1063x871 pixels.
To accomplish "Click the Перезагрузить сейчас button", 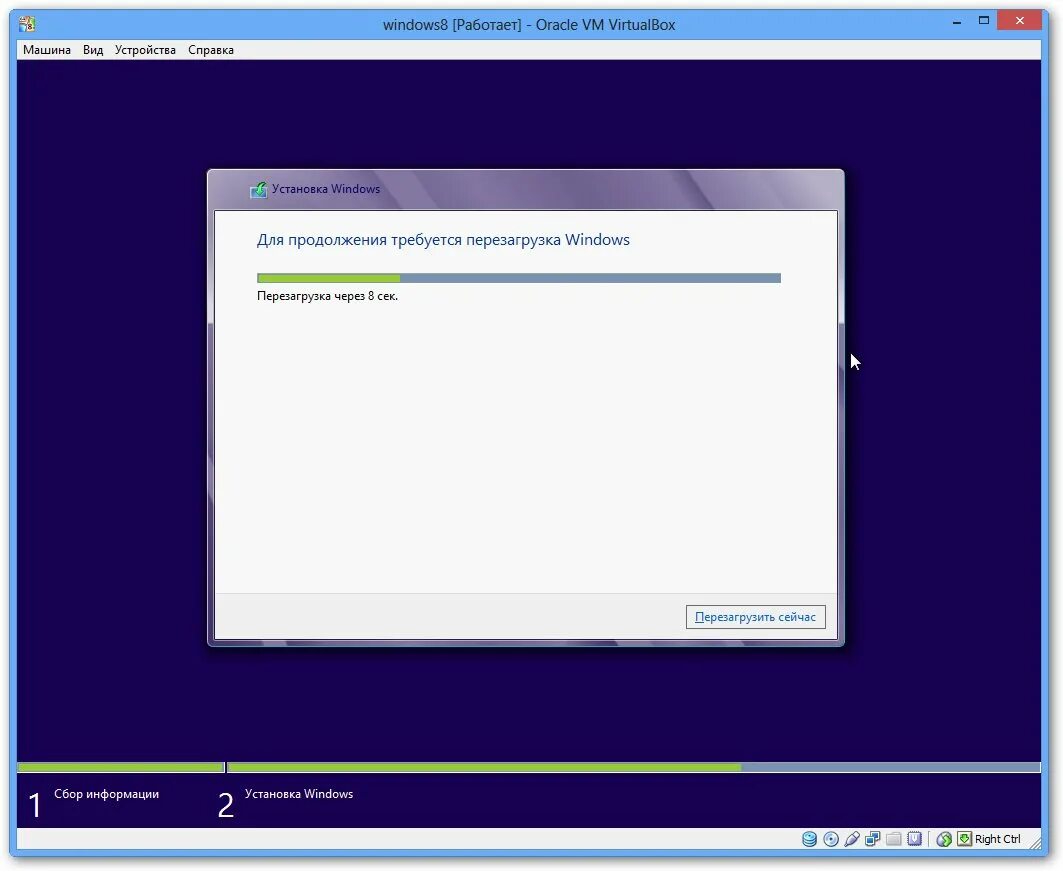I will pos(755,617).
